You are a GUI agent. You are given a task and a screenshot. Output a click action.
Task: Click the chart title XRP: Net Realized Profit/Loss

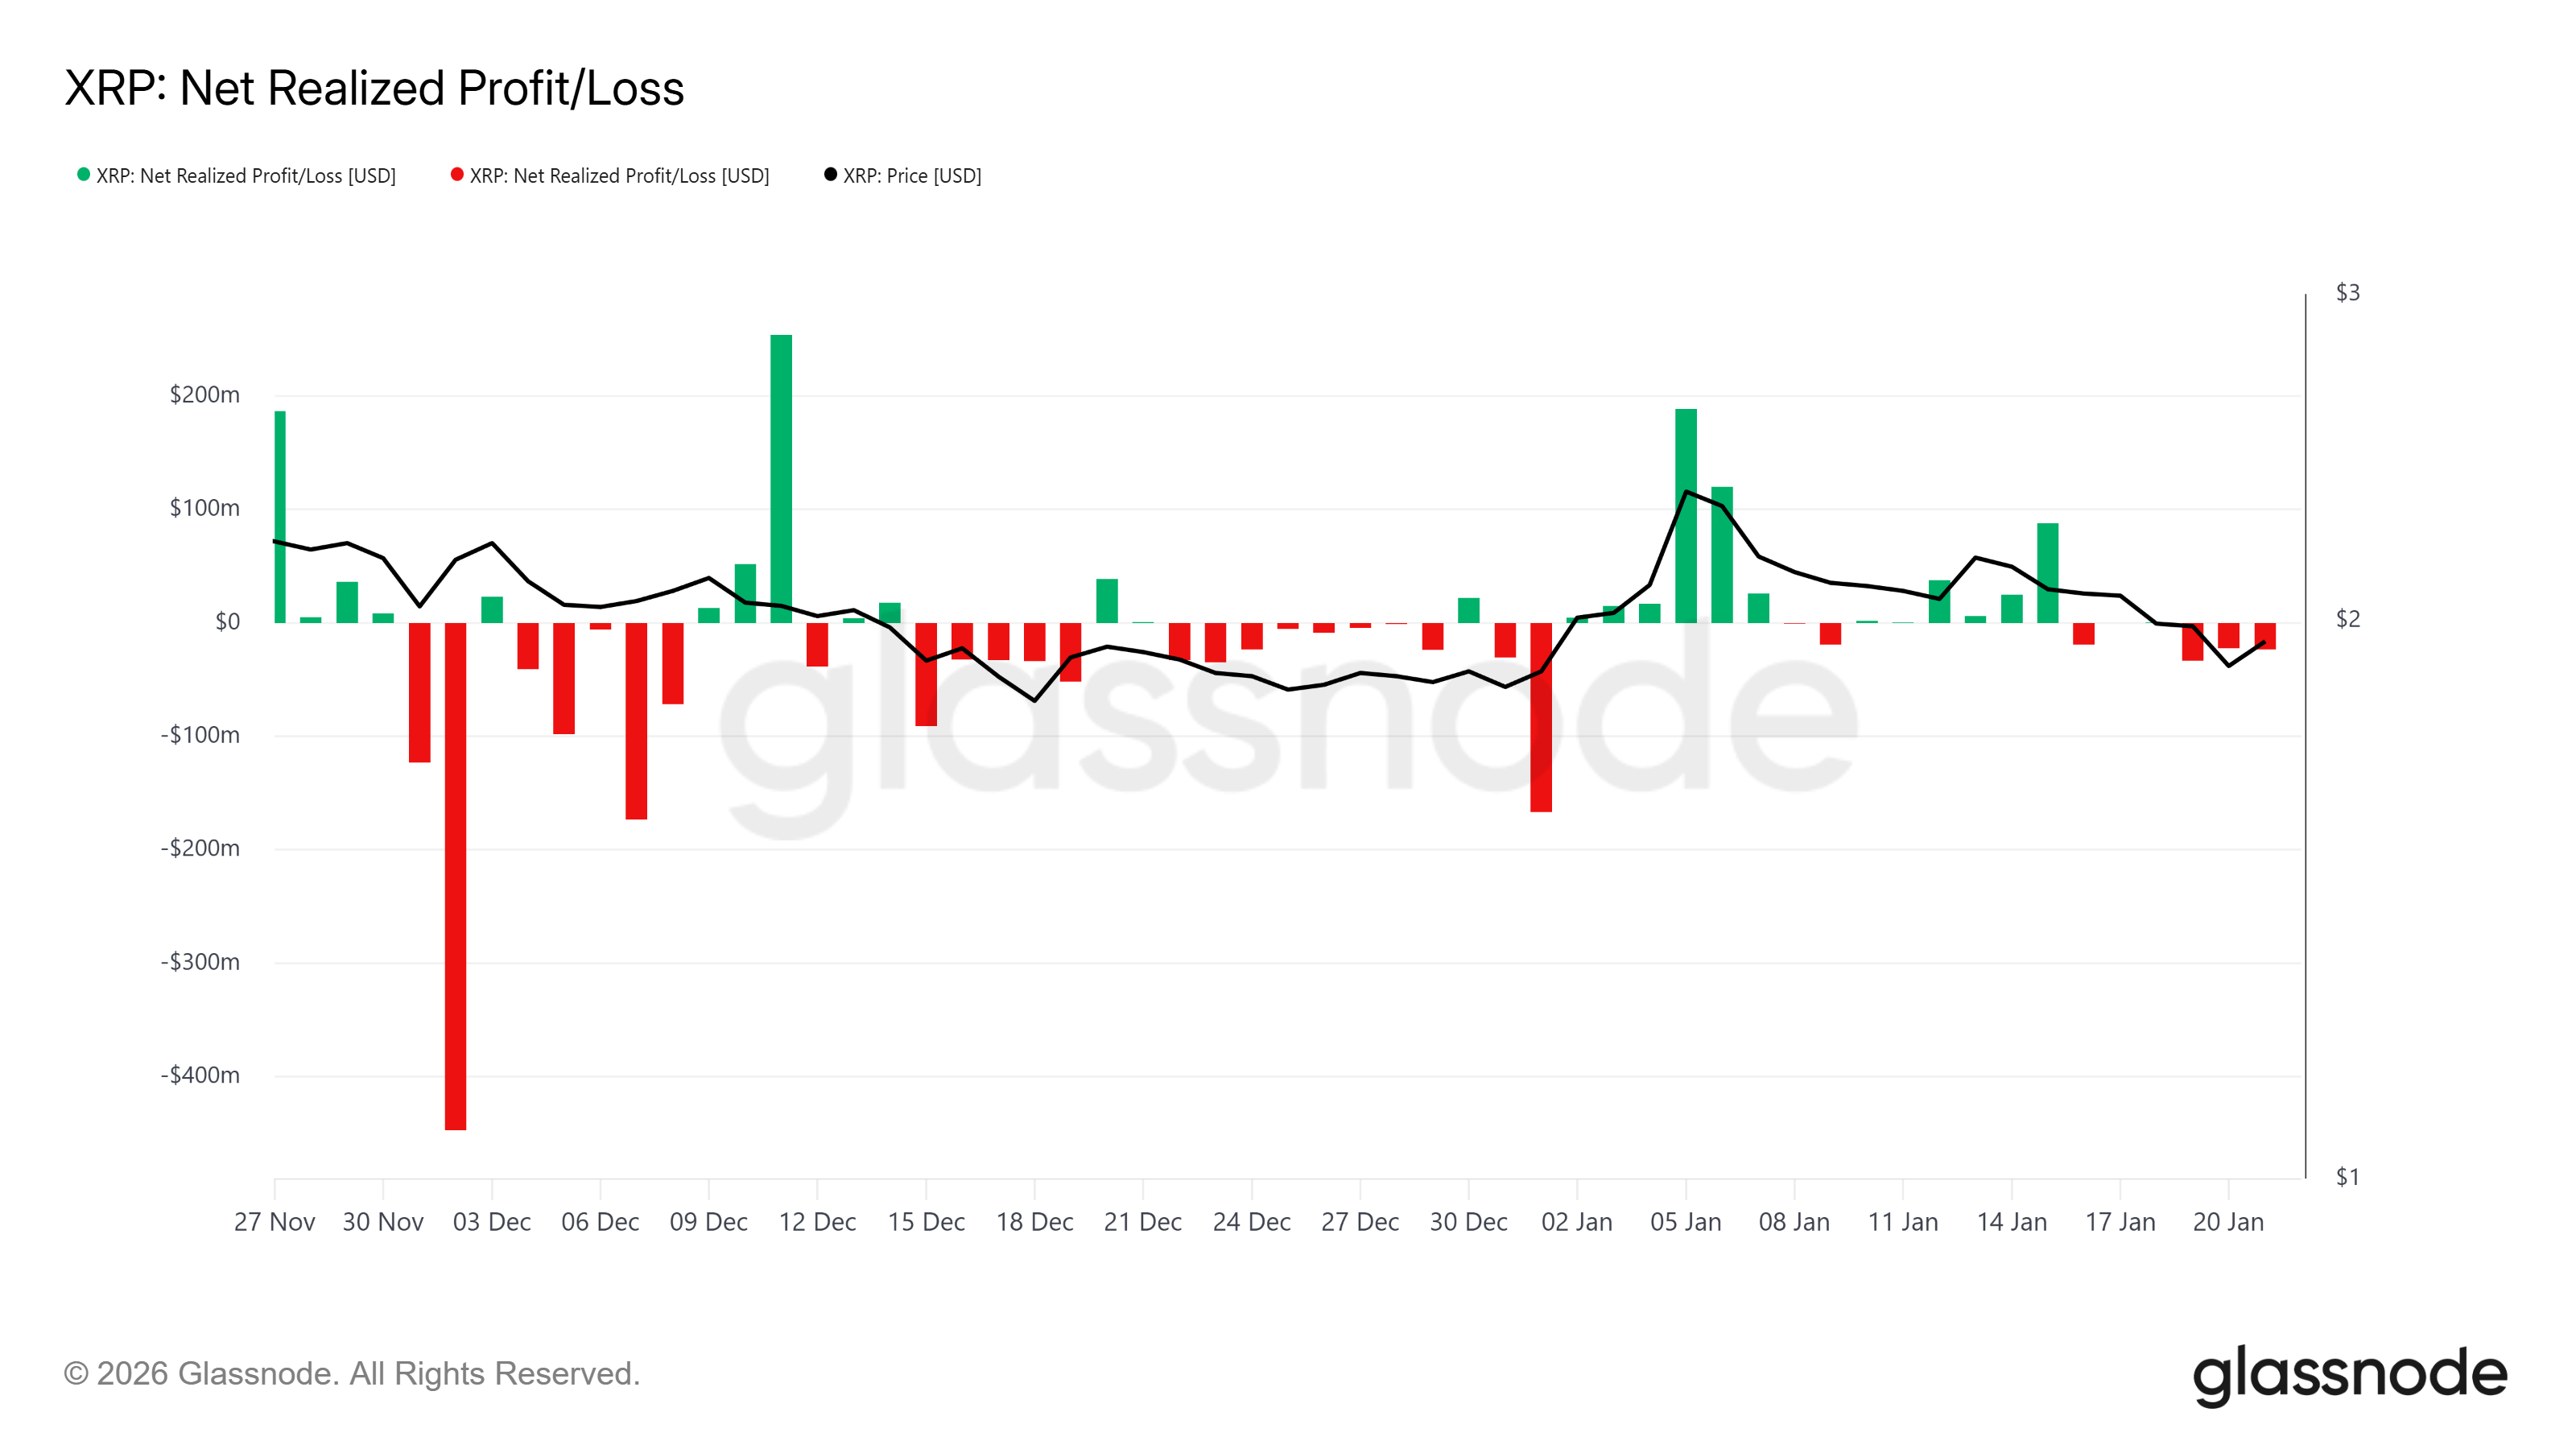point(374,88)
